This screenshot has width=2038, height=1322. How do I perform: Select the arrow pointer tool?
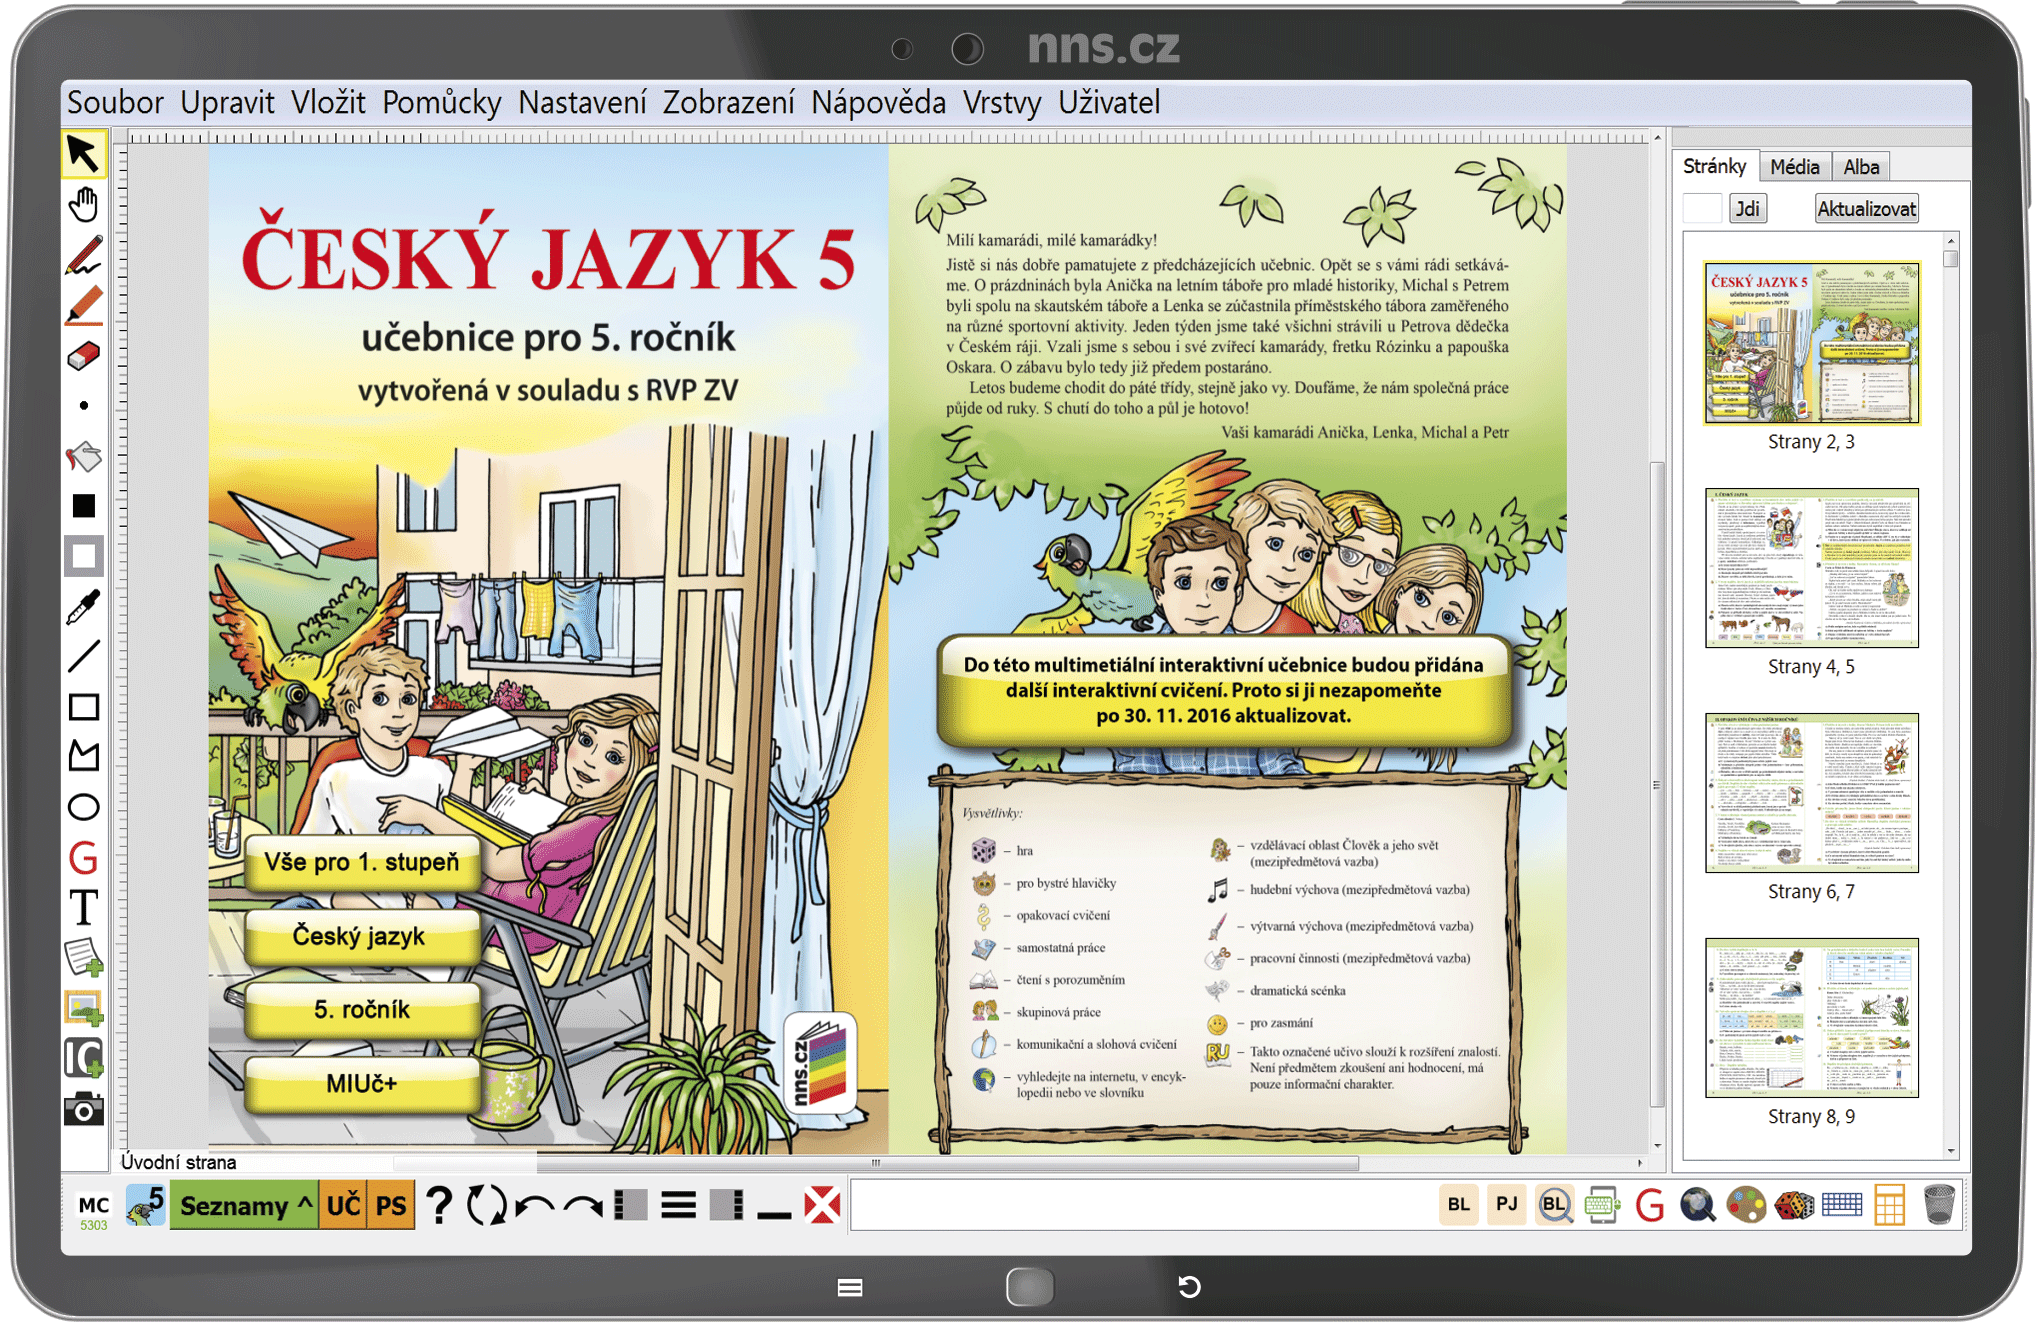tap(83, 154)
